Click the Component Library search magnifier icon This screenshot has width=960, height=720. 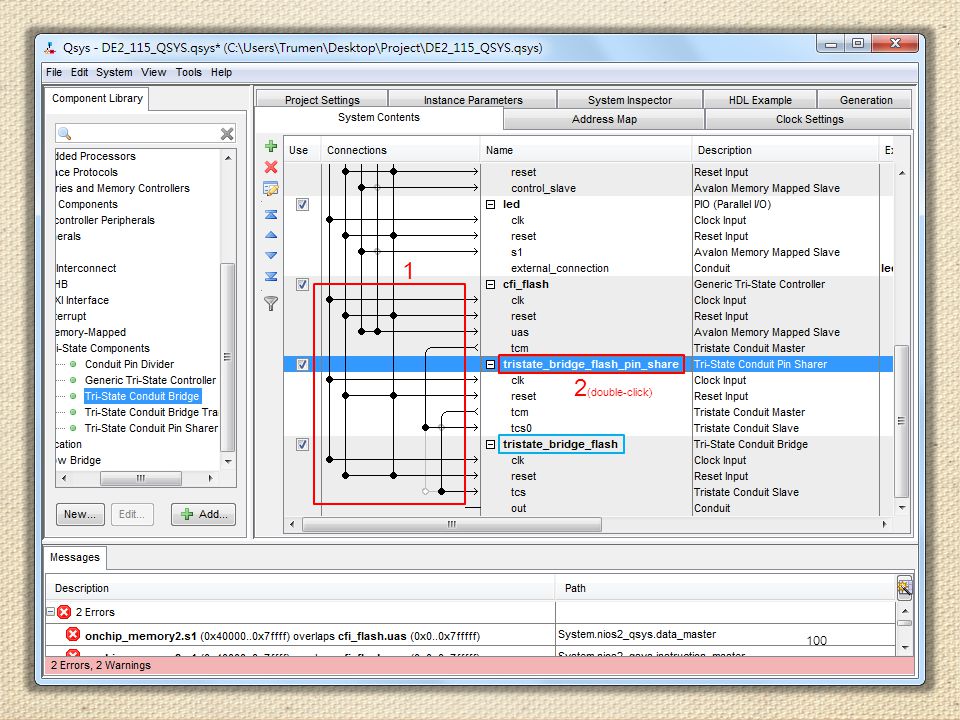[x=64, y=133]
